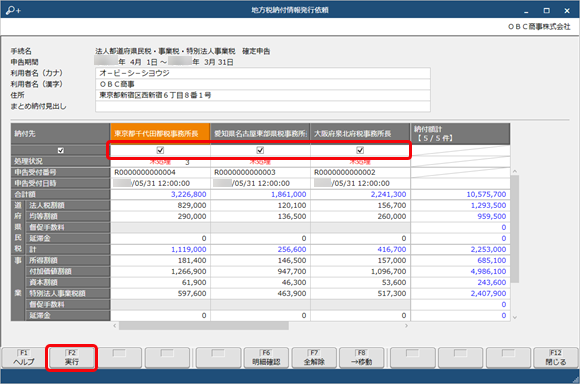Click 付加価値割額 value 1,266,900

pyautogui.click(x=189, y=272)
